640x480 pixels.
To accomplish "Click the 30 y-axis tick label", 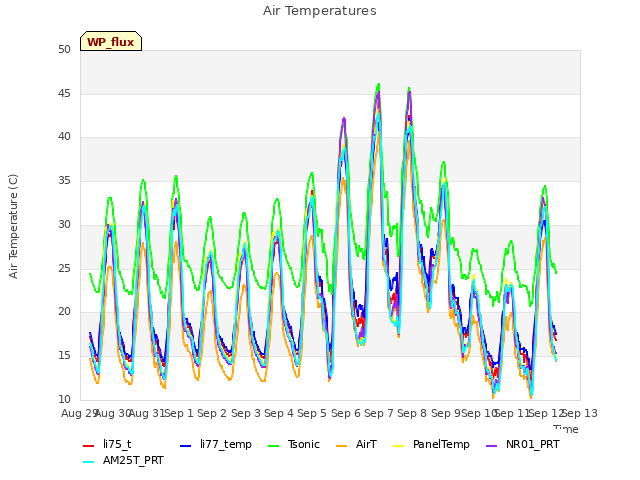I will (x=64, y=224).
